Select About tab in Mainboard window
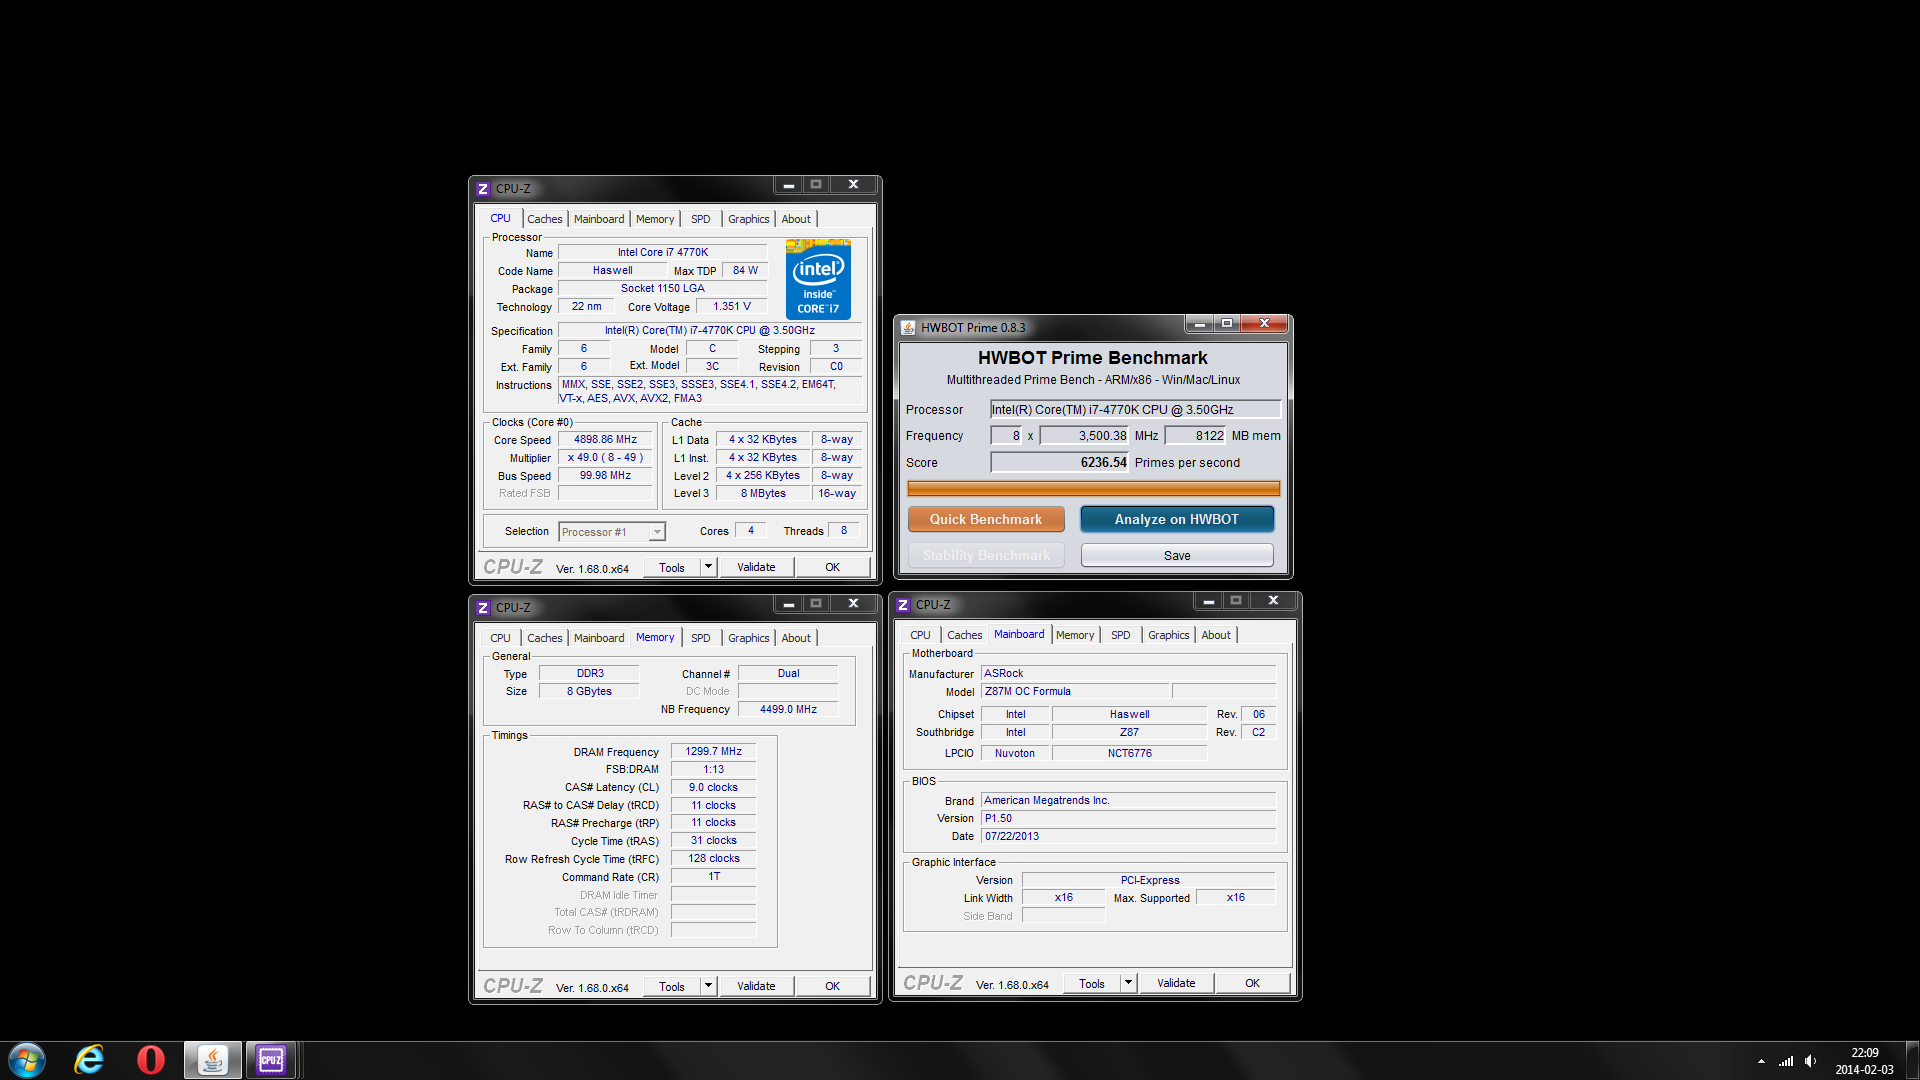Image resolution: width=1920 pixels, height=1080 pixels. coord(1216,635)
